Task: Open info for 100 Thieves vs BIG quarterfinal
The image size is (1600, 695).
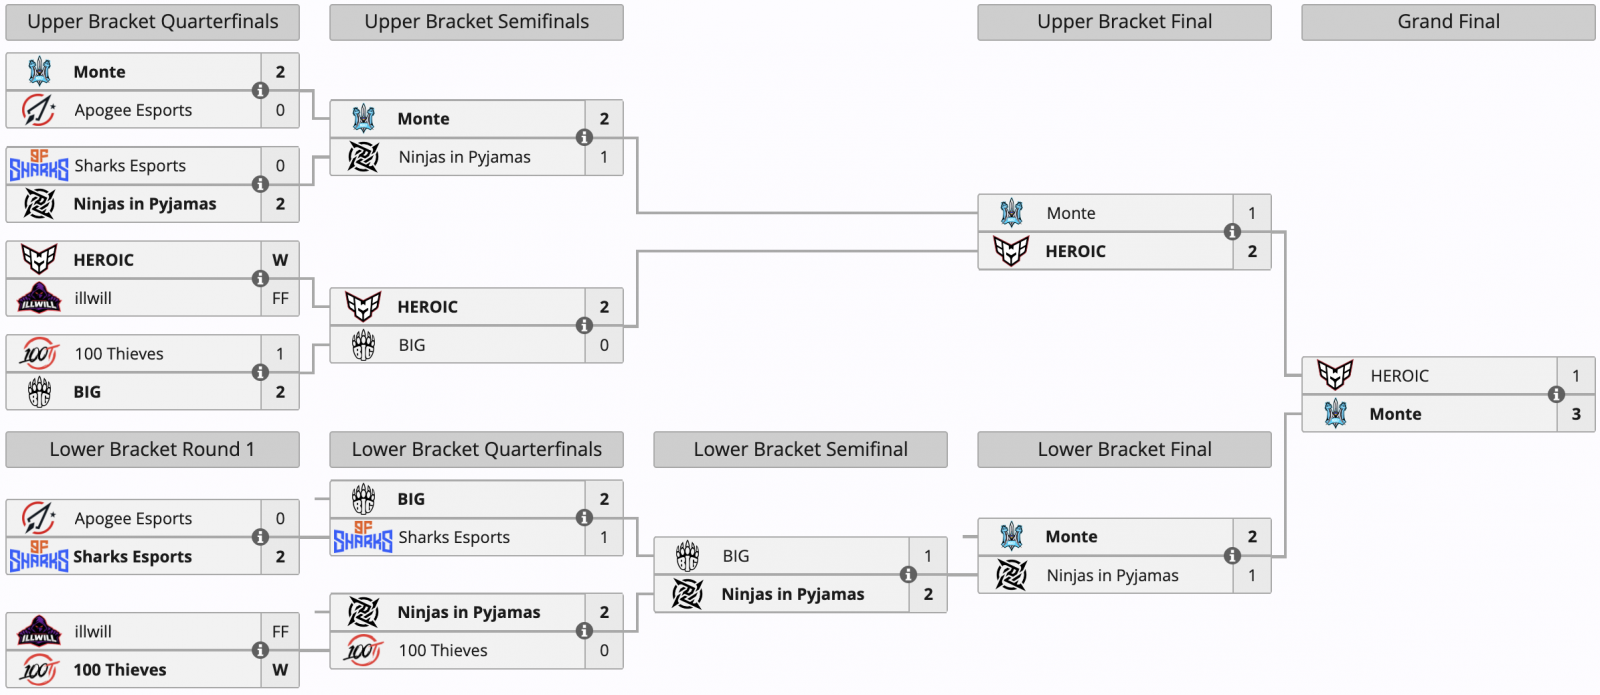Action: 260,373
